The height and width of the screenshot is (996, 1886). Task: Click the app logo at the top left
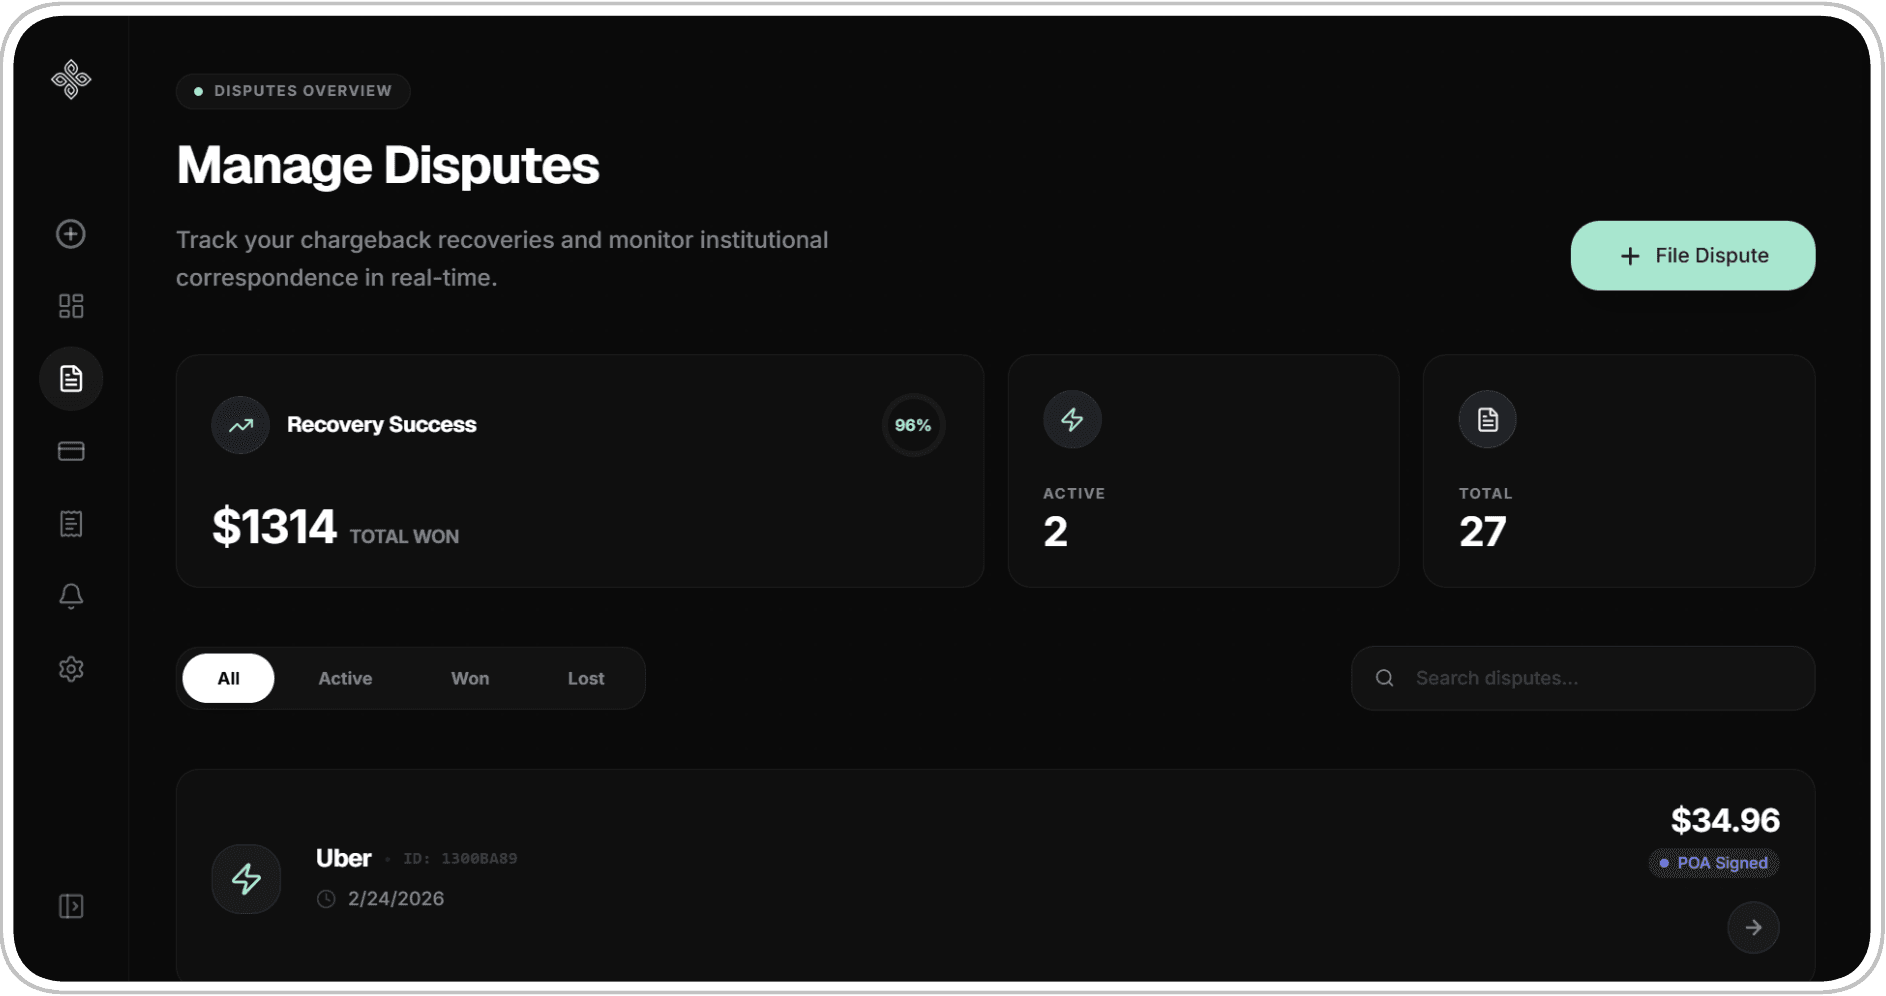pos(71,79)
